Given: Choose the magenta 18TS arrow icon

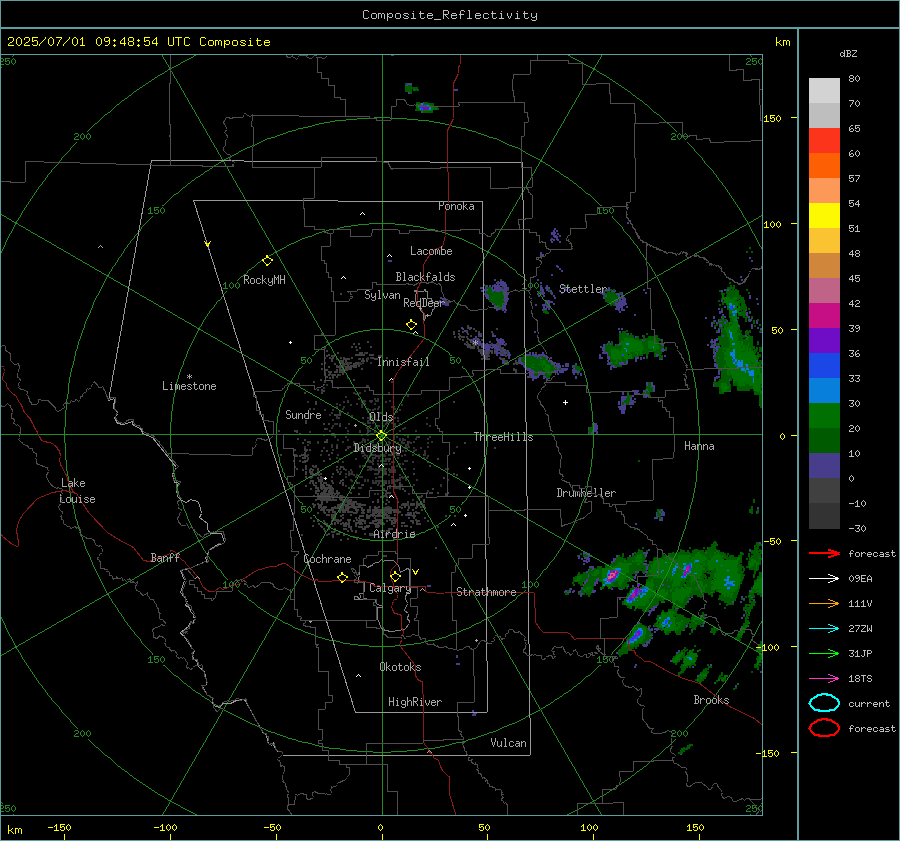Looking at the screenshot, I should pos(824,679).
